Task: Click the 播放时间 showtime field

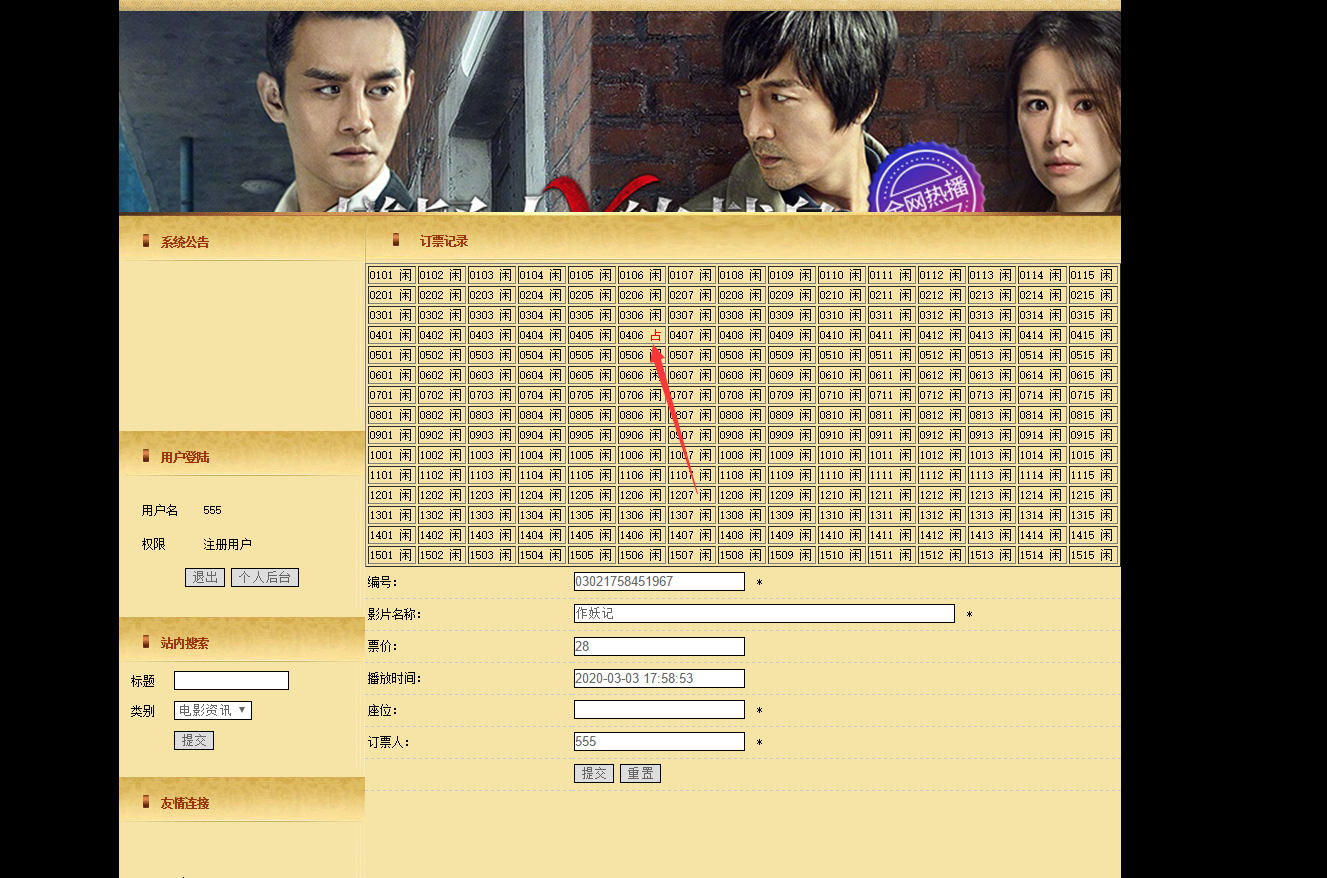Action: coord(659,678)
